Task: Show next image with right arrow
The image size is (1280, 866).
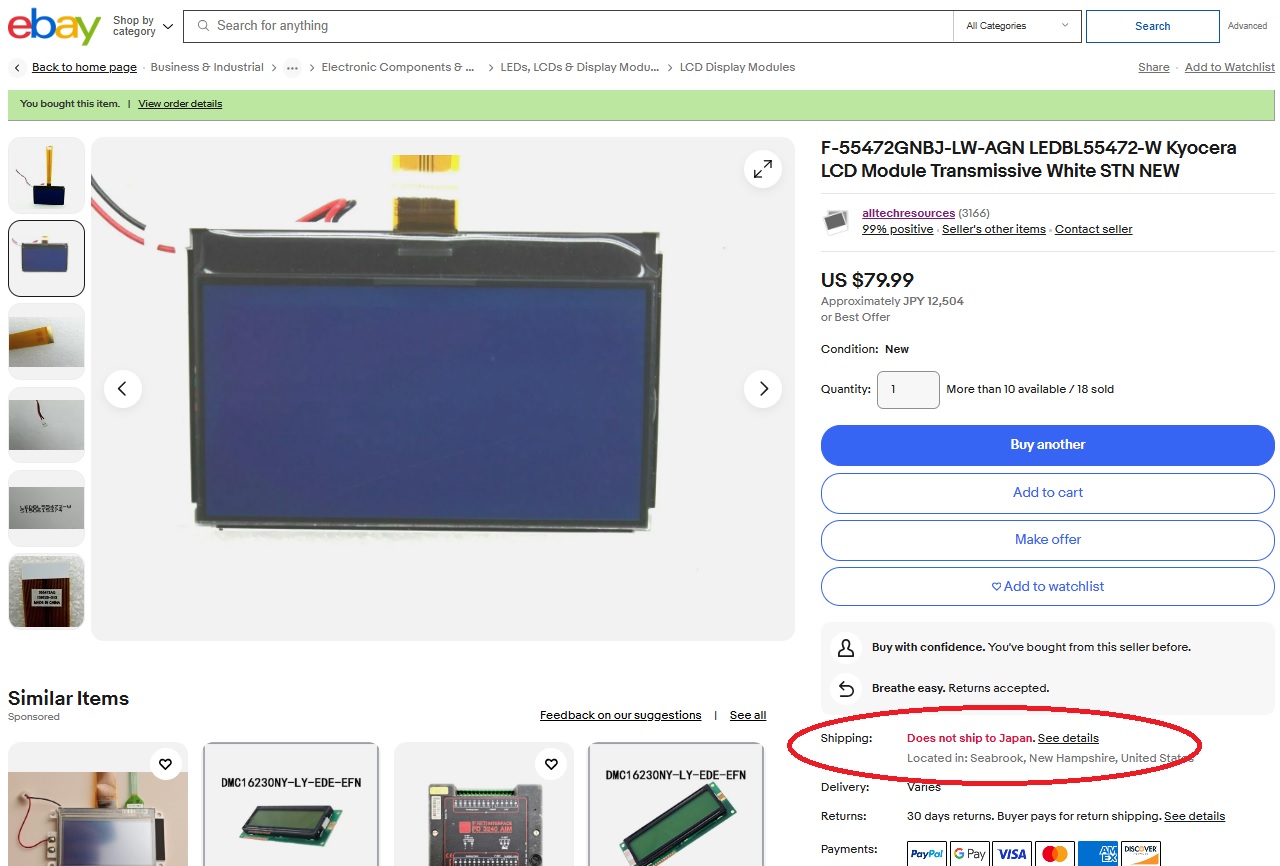Action: (x=763, y=388)
